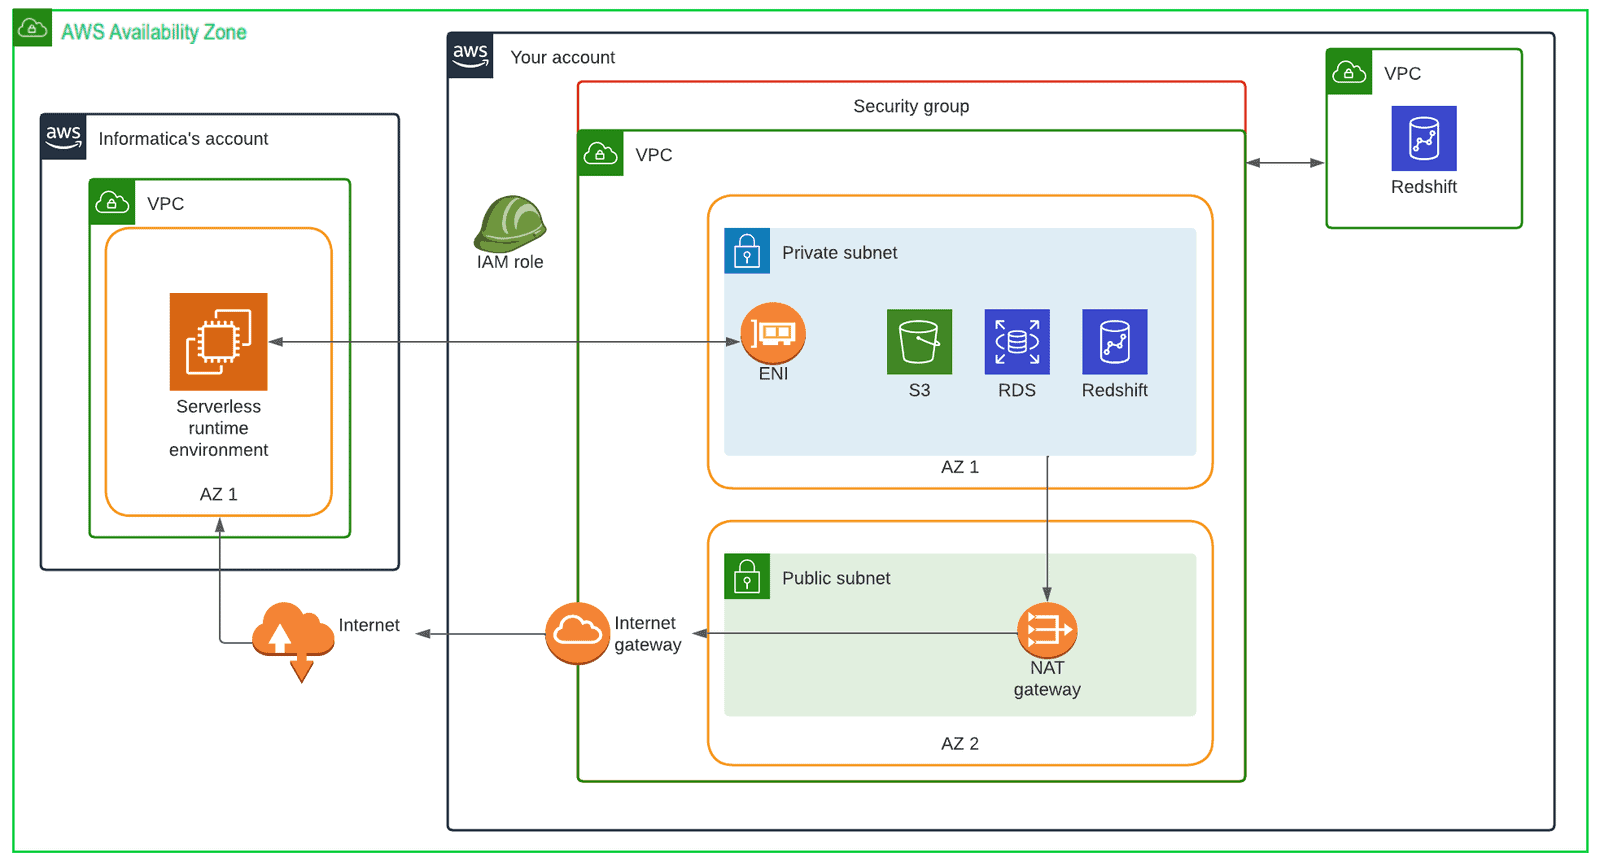Click the Redshift icon in Private subnet

coord(1114,342)
